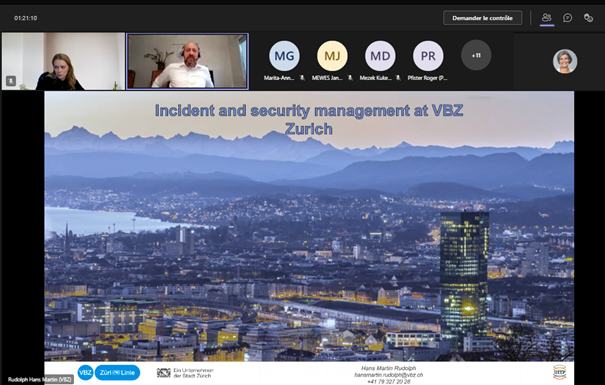Select the MJ participant avatar
The width and height of the screenshot is (605, 385).
[x=332, y=56]
